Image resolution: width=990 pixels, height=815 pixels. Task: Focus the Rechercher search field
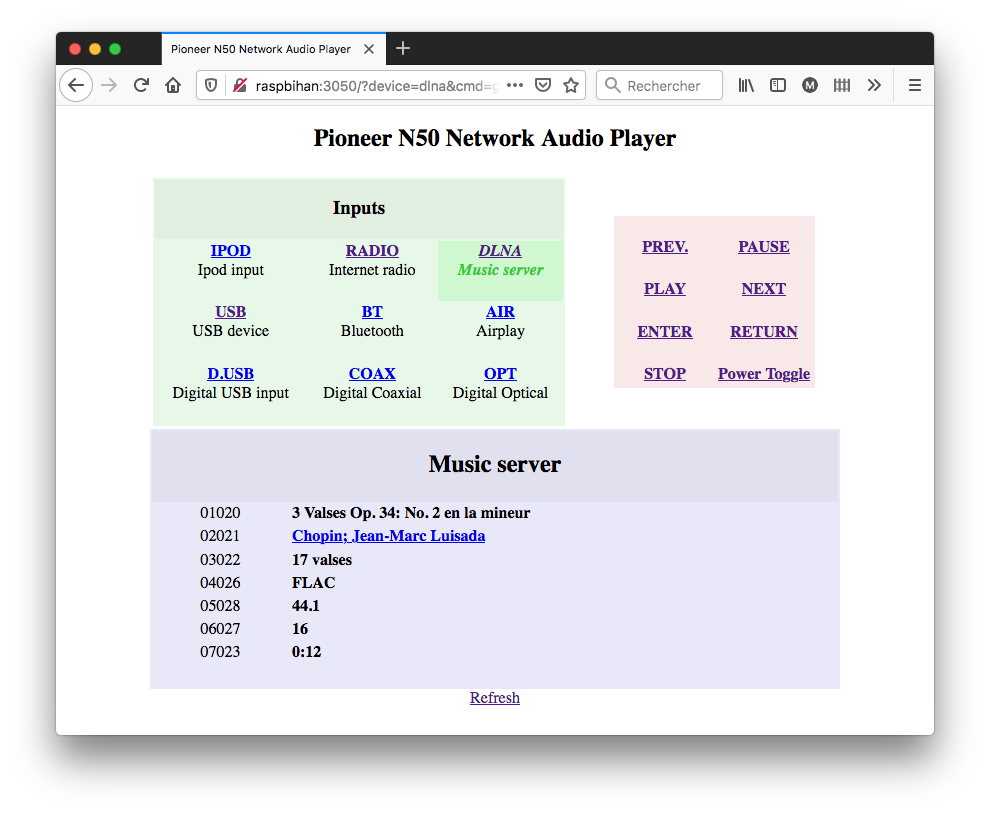[659, 85]
